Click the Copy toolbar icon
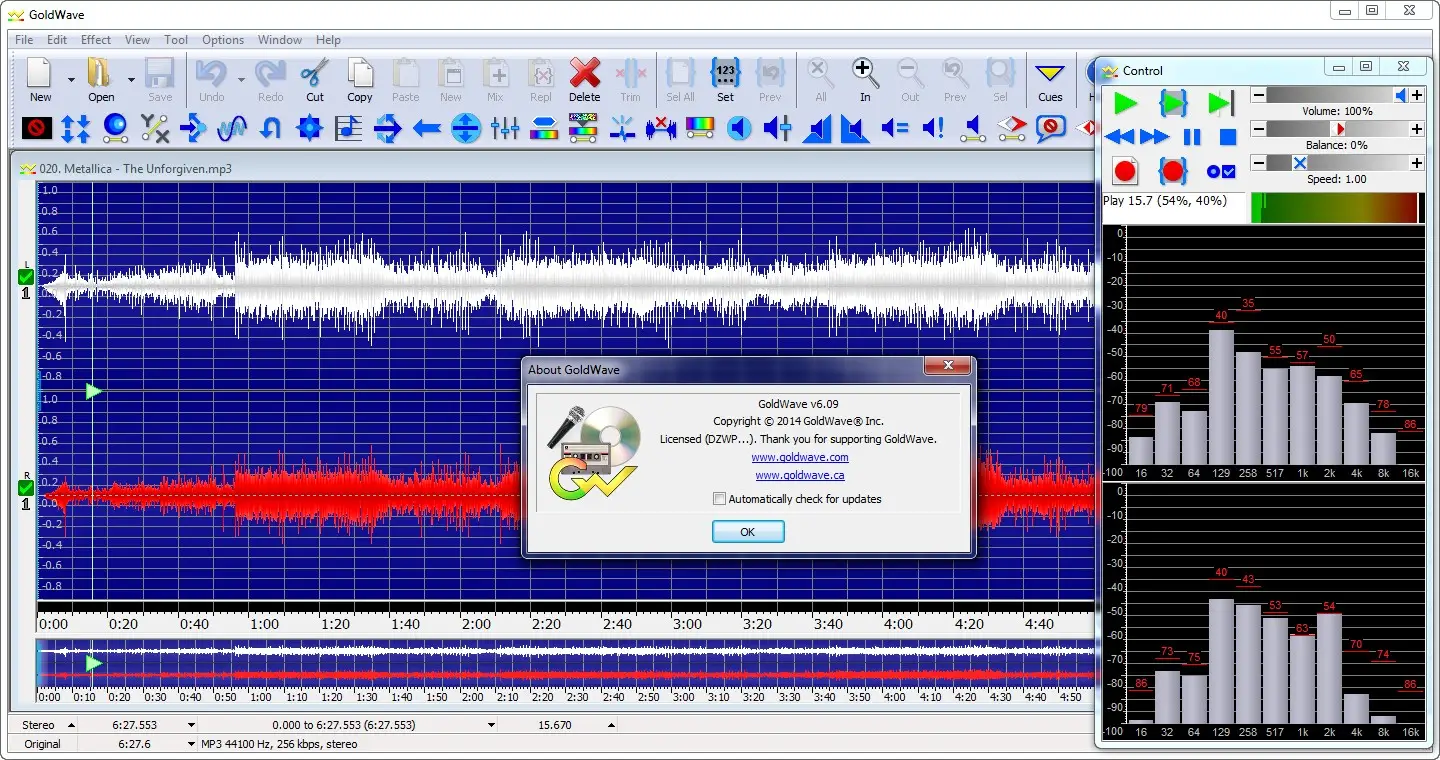This screenshot has width=1440, height=760. coord(360,73)
